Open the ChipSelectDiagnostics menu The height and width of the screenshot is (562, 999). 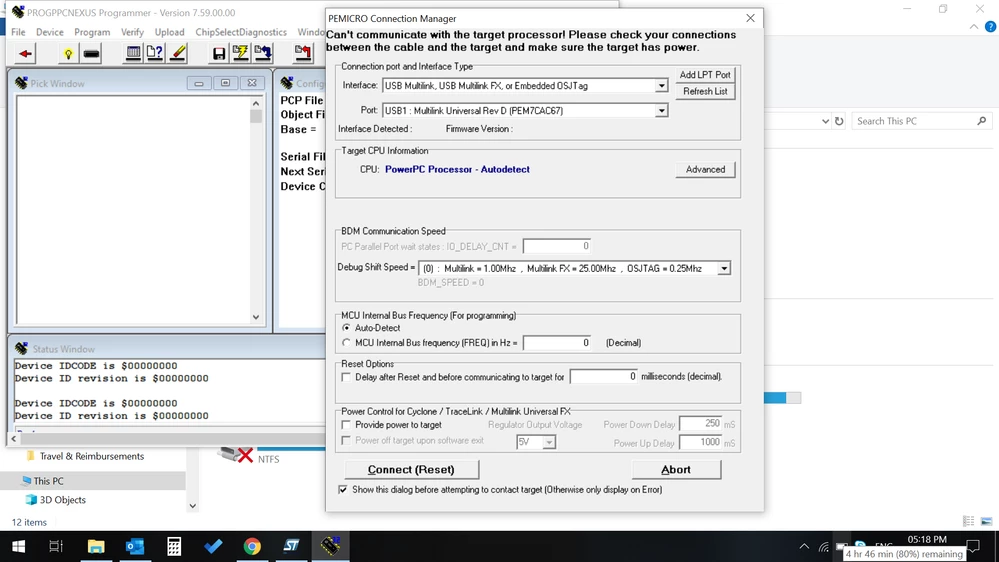pyautogui.click(x=241, y=32)
